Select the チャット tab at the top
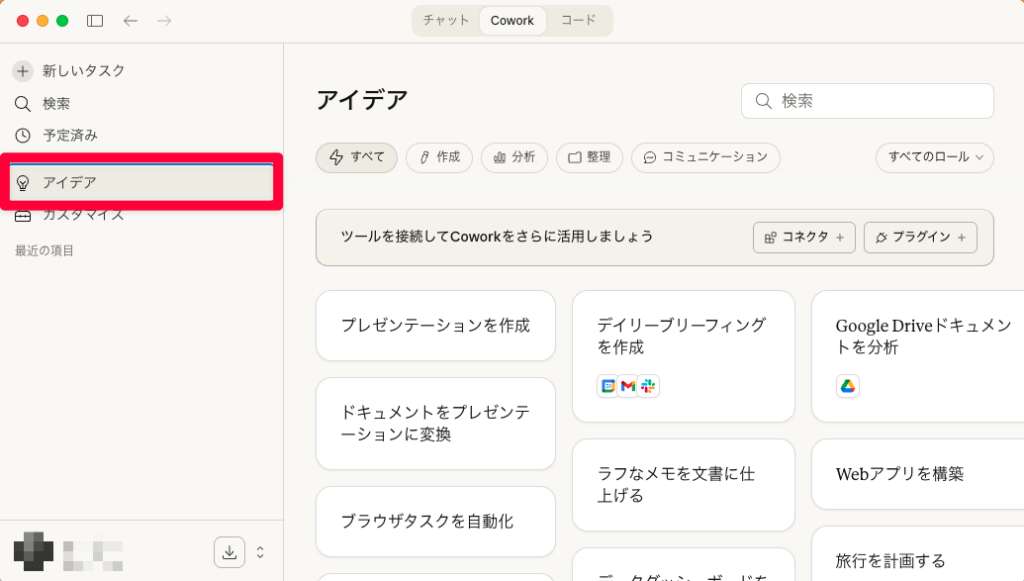Image resolution: width=1024 pixels, height=581 pixels. (445, 19)
